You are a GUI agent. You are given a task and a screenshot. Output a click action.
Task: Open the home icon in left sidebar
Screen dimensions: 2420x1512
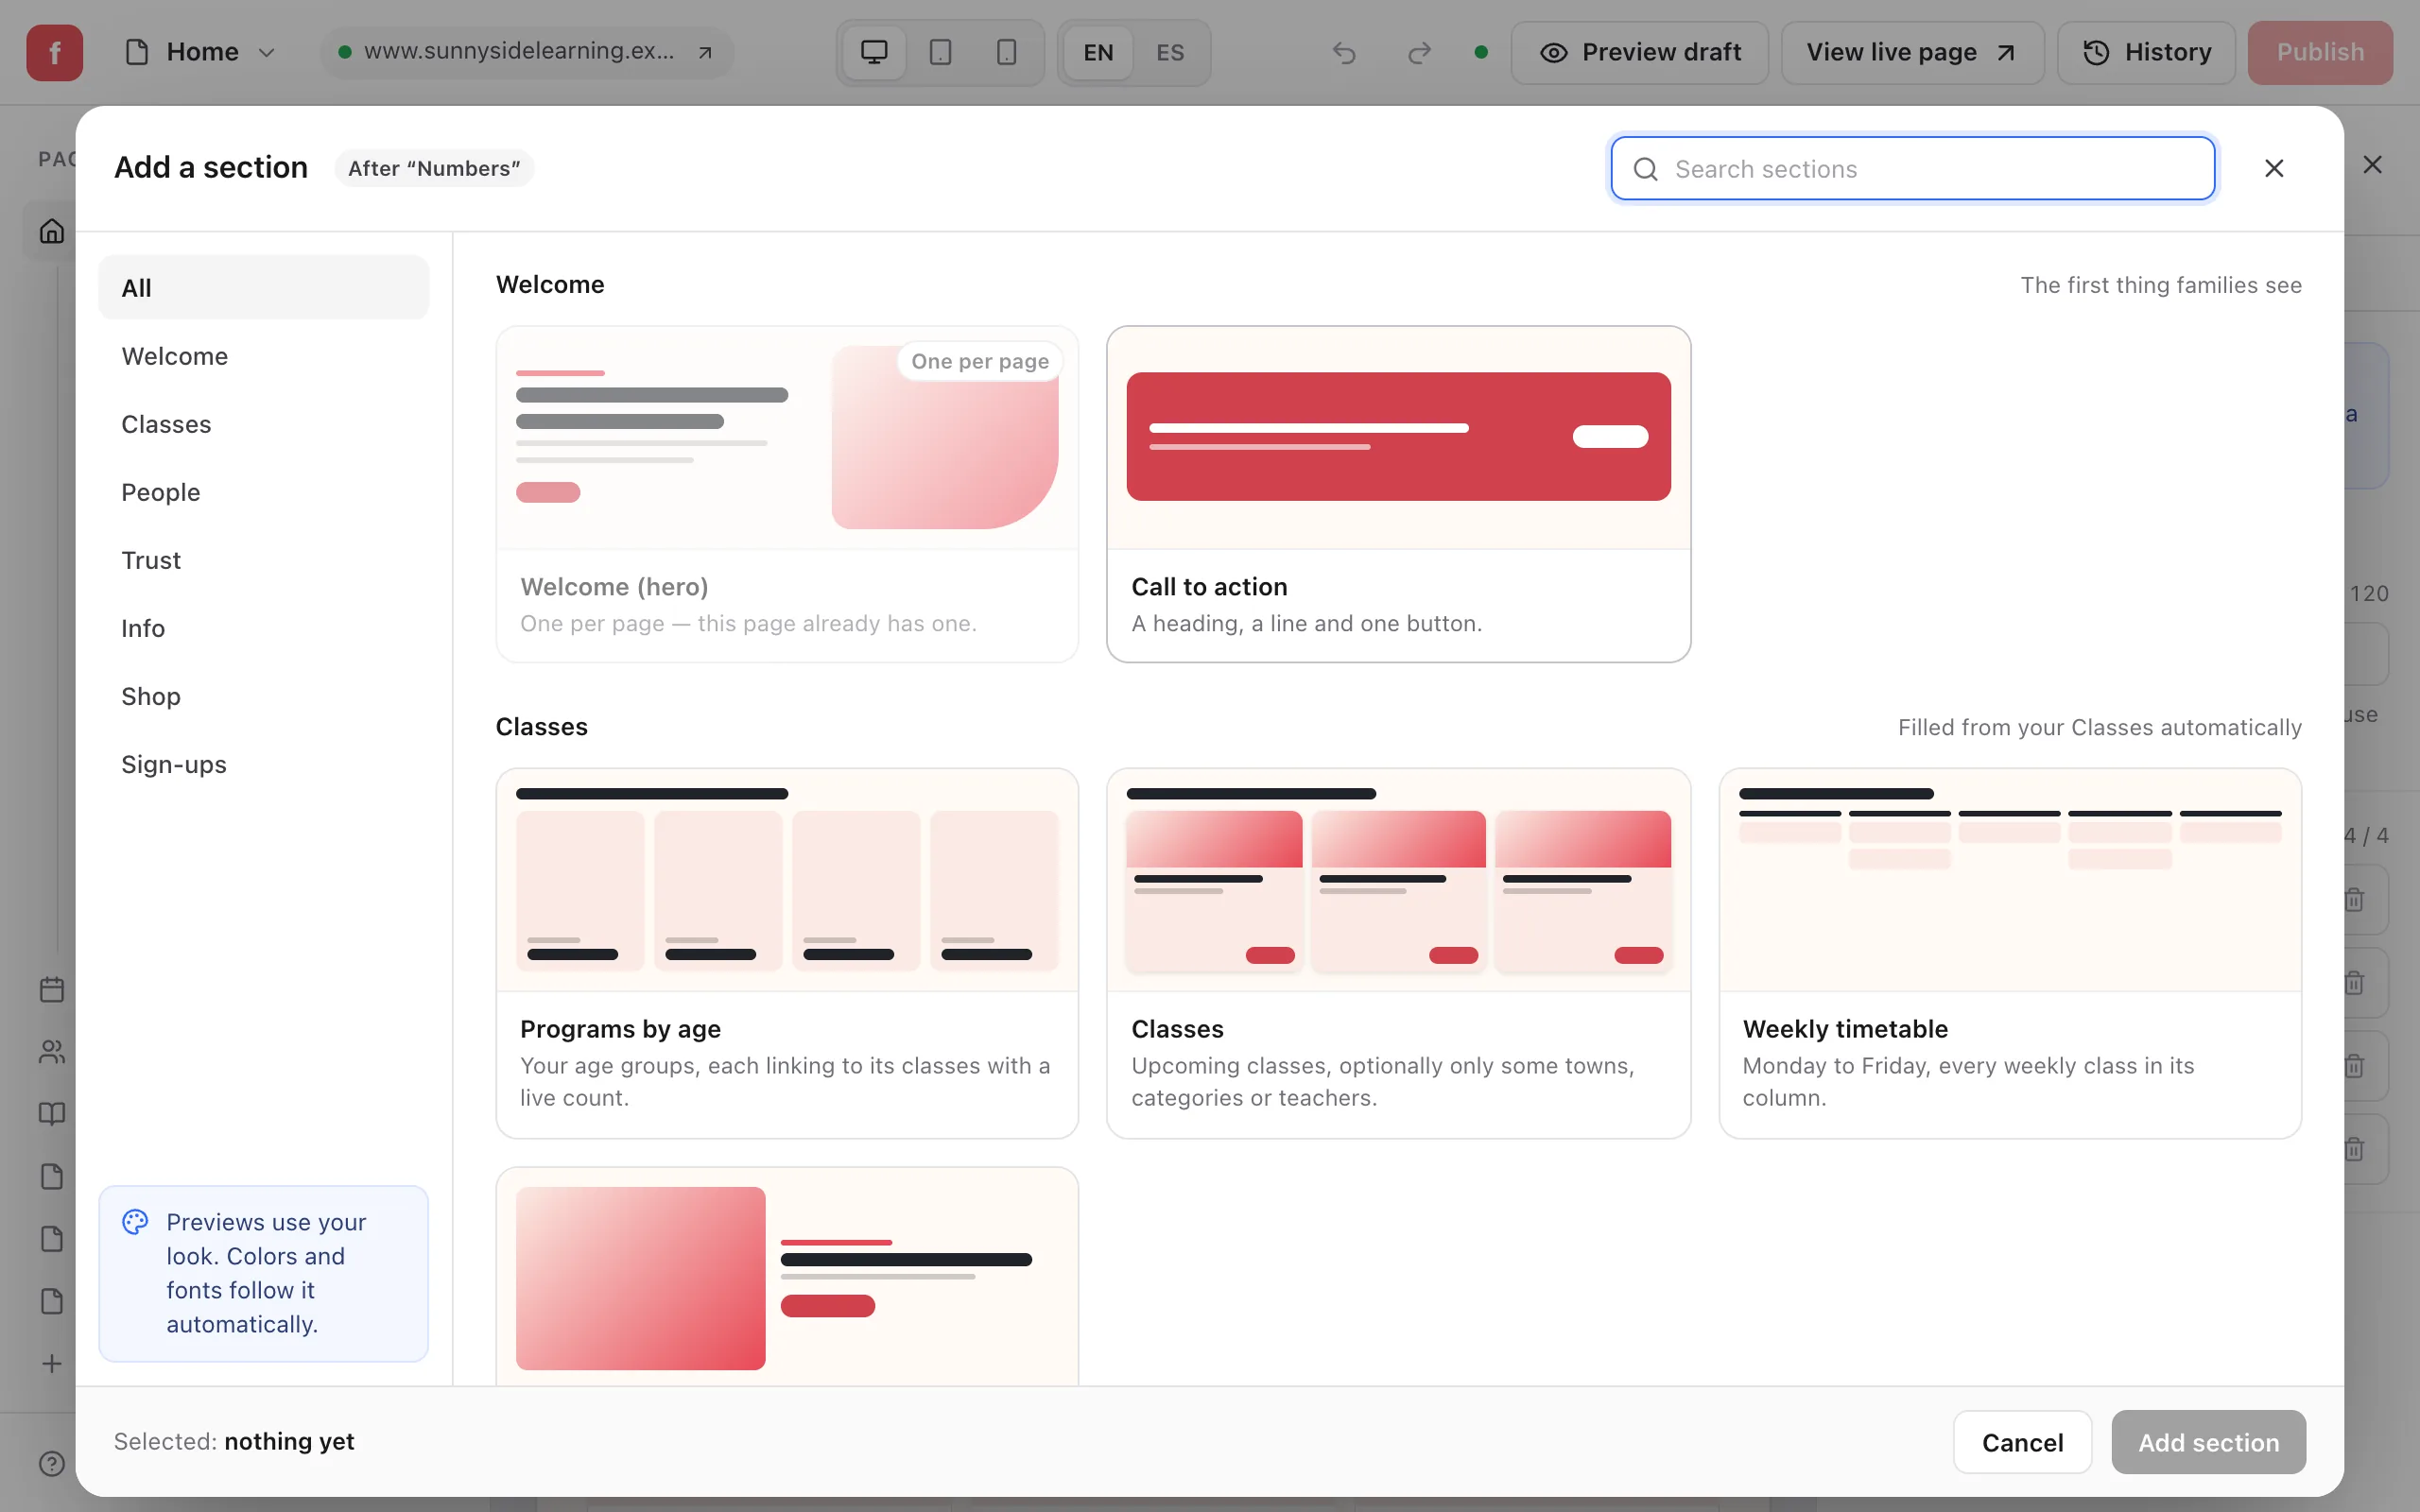click(51, 232)
